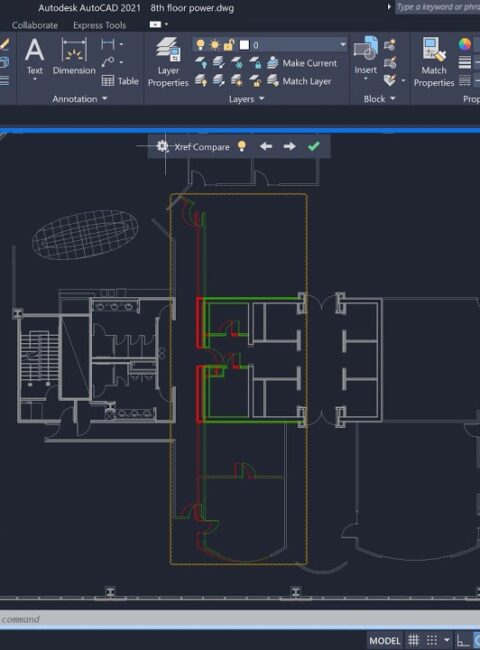Screen dimensions: 480x650
Task: Click the Match Layer button
Action: (x=299, y=81)
